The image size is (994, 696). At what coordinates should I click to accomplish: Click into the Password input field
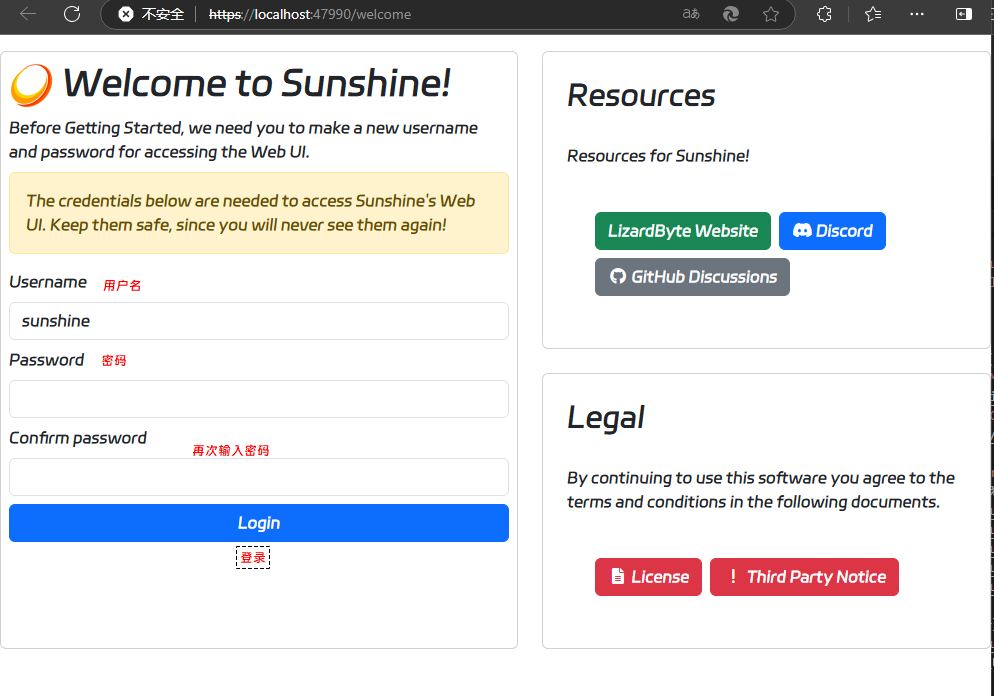pos(259,399)
